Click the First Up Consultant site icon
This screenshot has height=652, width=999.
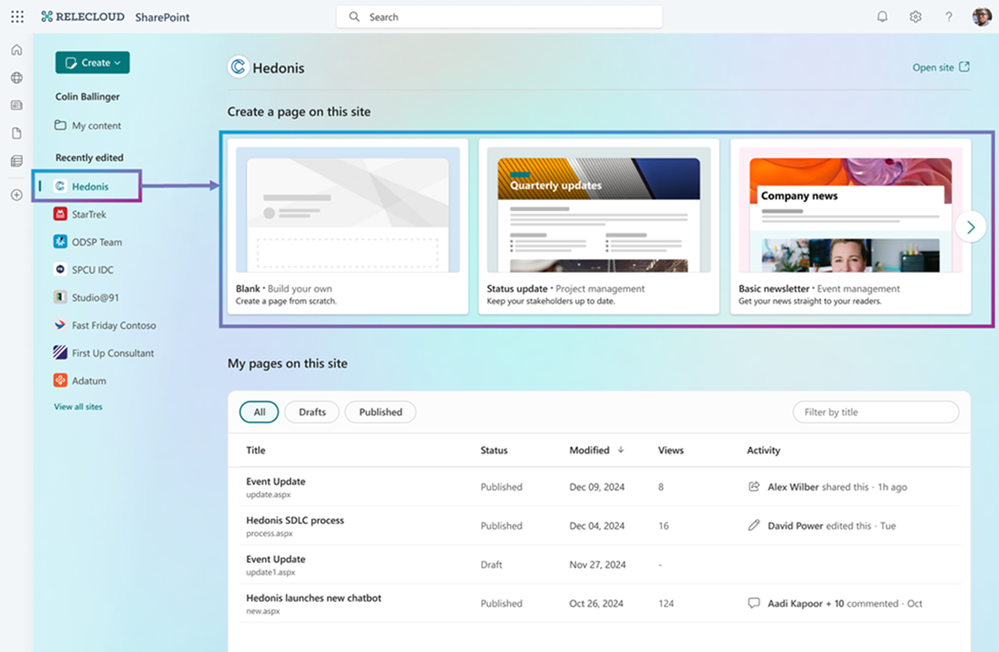61,352
